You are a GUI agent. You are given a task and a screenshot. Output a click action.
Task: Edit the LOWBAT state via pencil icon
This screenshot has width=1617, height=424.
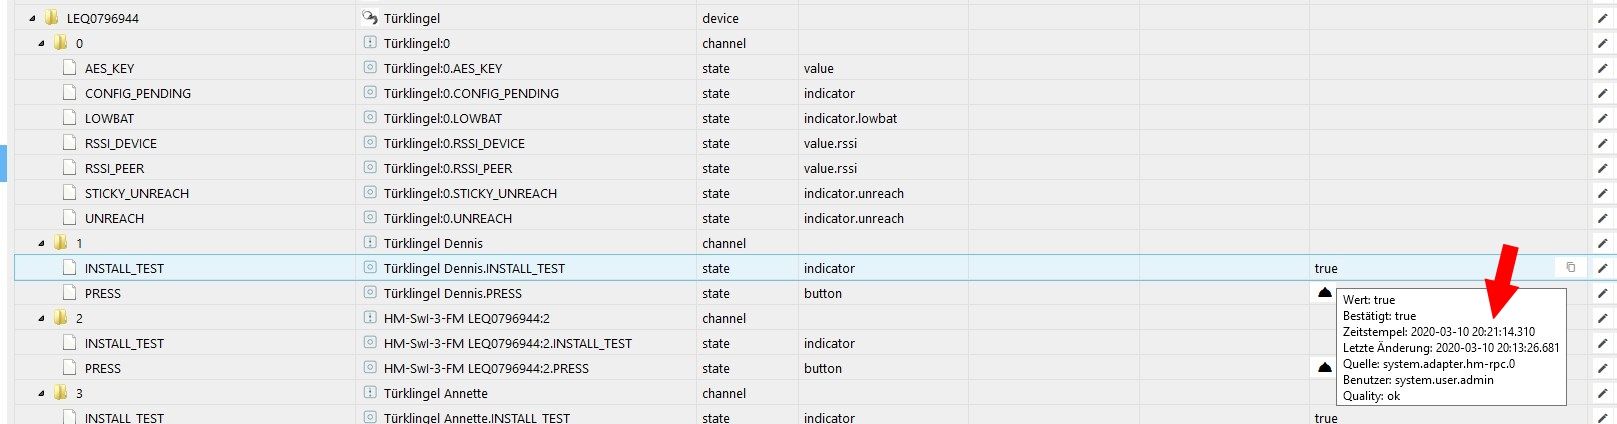point(1602,118)
